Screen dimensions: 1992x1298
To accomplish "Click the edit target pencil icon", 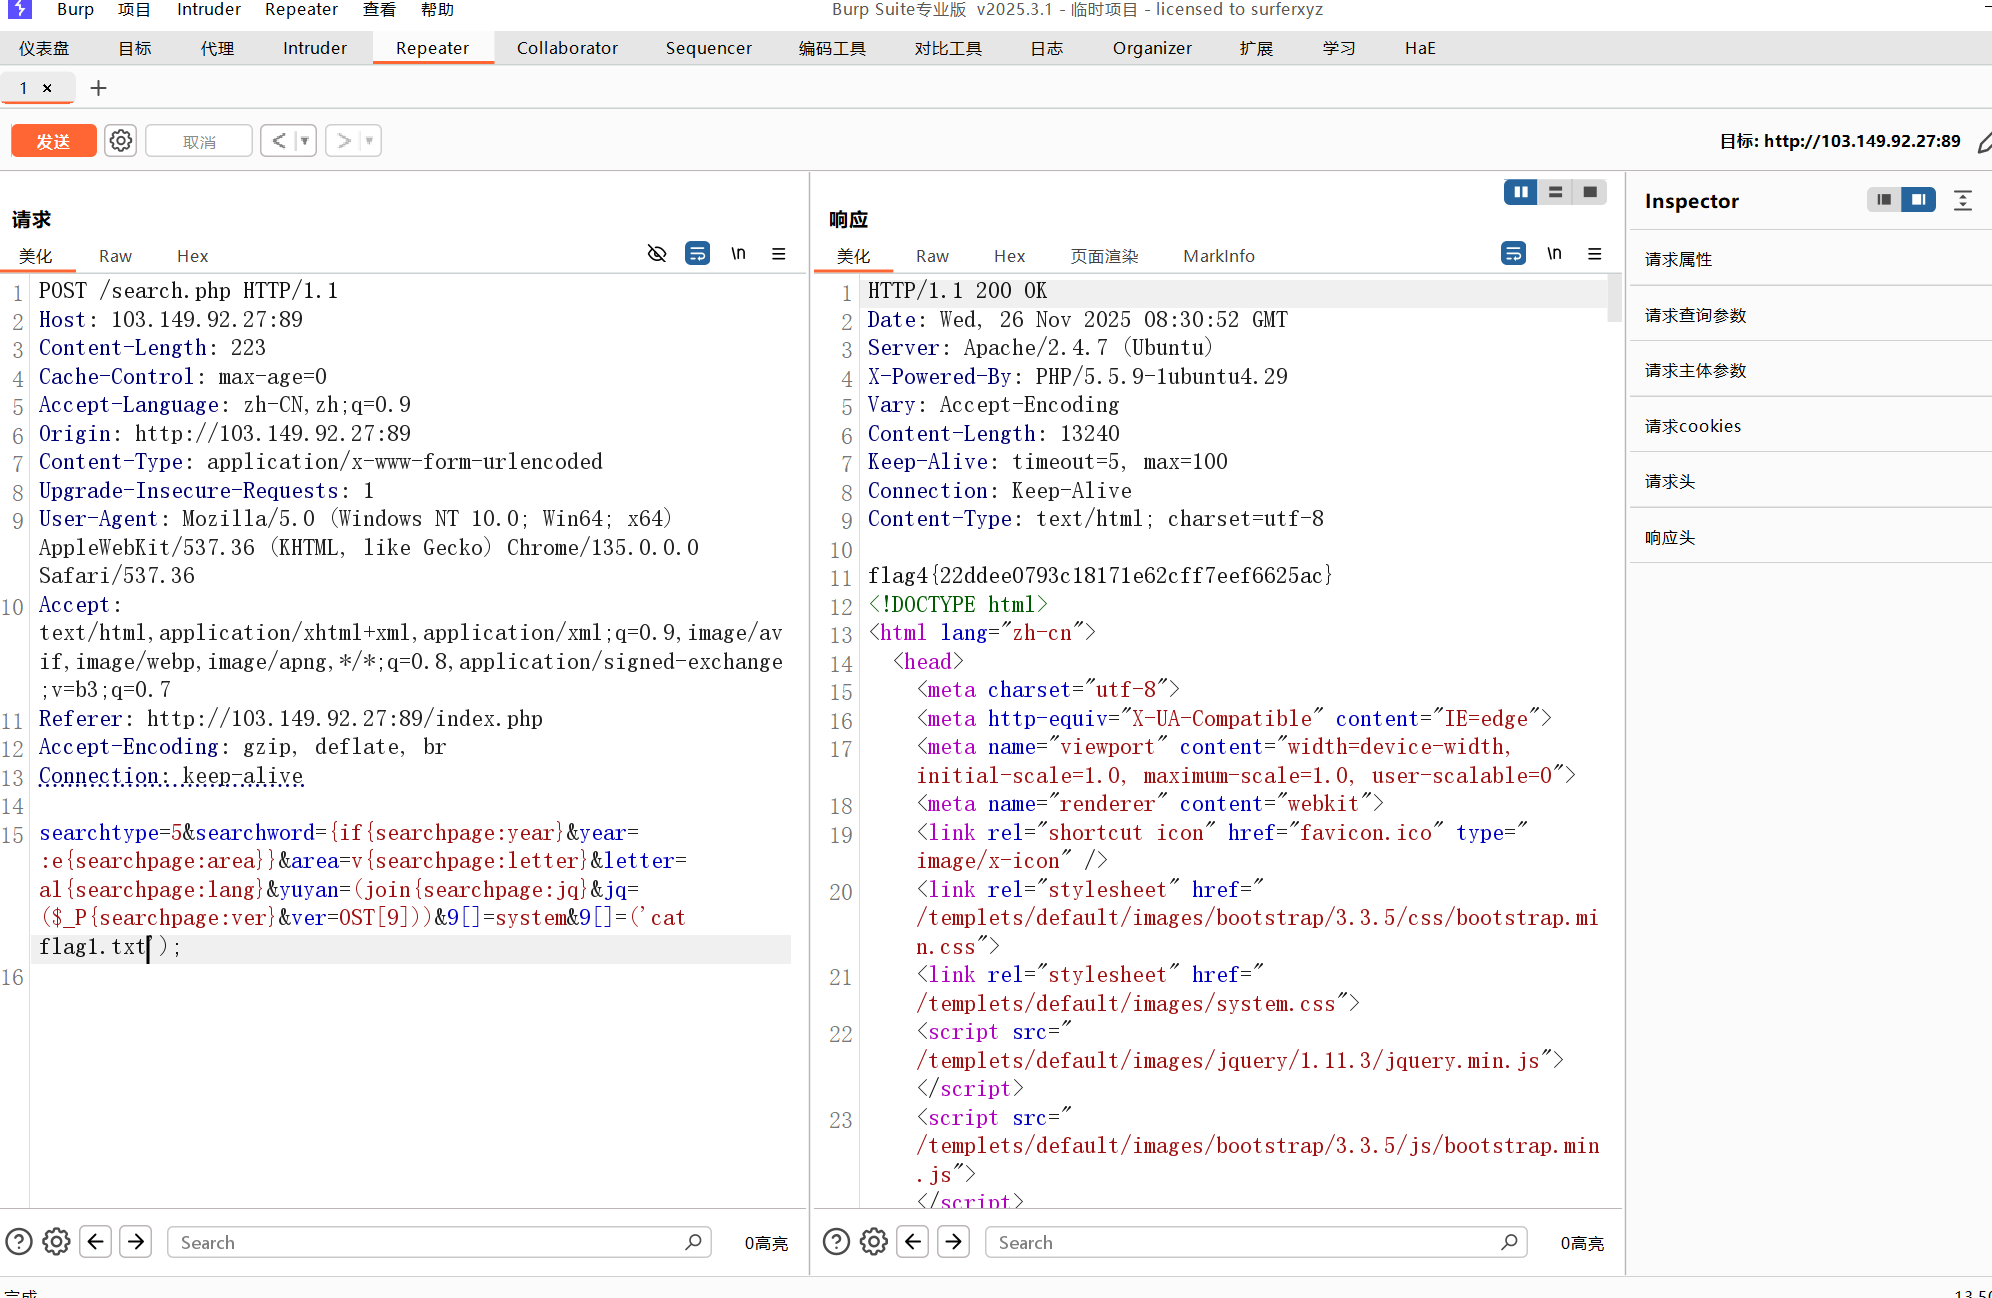I will pyautogui.click(x=1984, y=142).
